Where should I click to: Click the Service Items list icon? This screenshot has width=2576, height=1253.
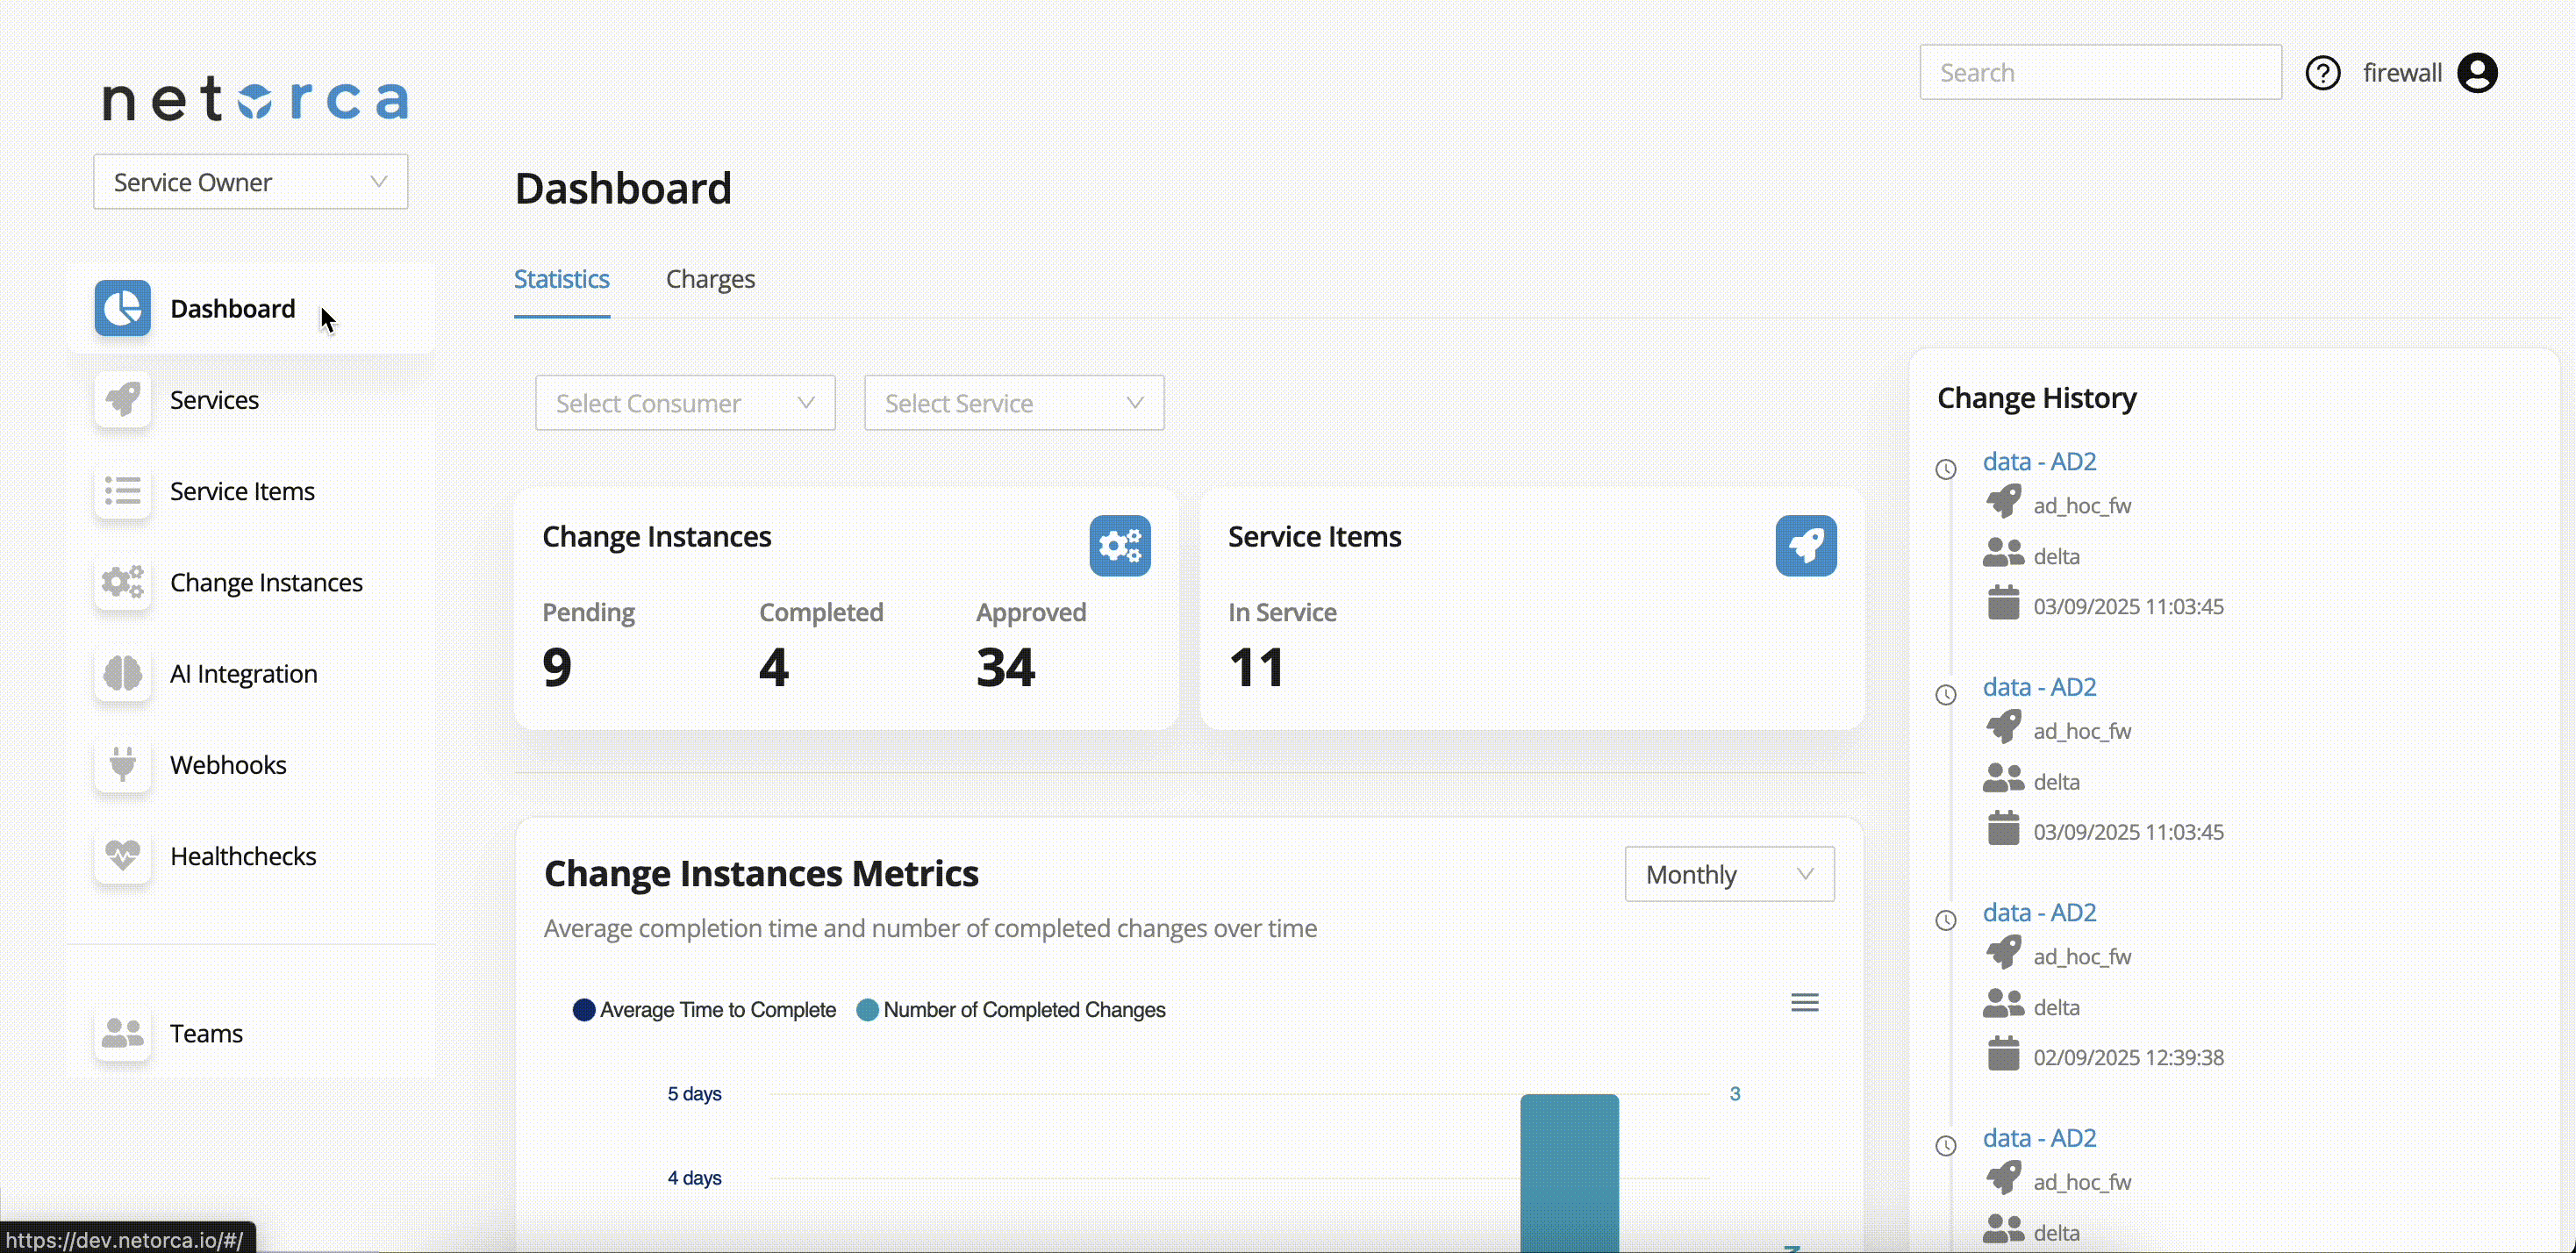[x=122, y=490]
